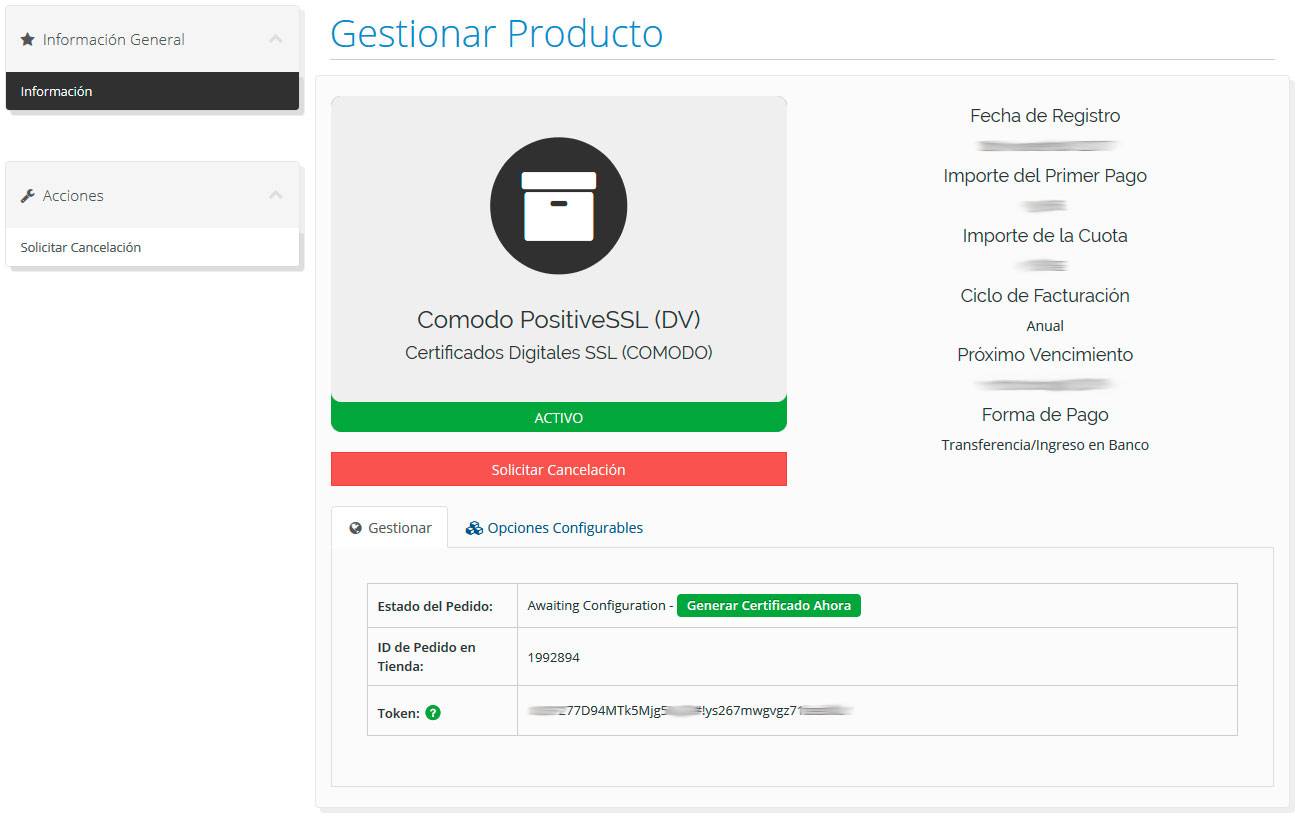Open the Gestionar tab
The width and height of the screenshot is (1301, 825).
tap(390, 528)
